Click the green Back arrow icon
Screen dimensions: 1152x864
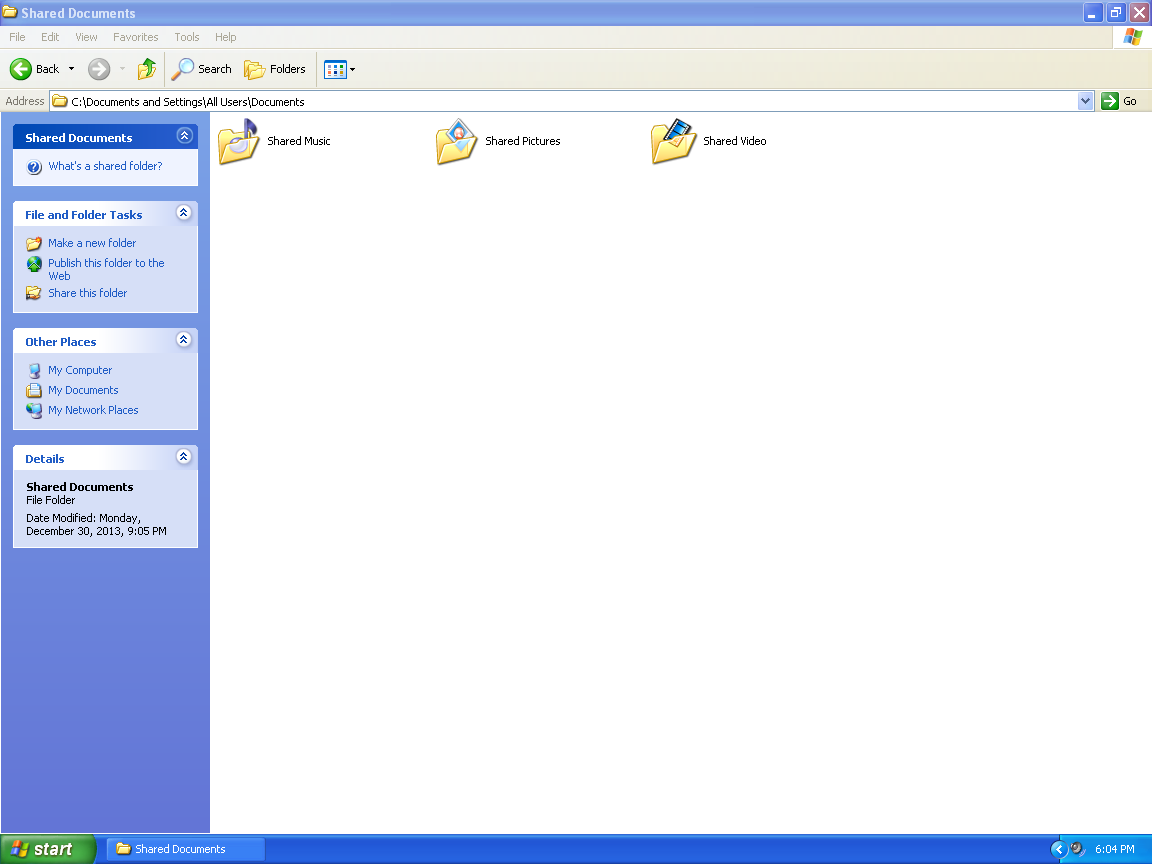[x=22, y=69]
